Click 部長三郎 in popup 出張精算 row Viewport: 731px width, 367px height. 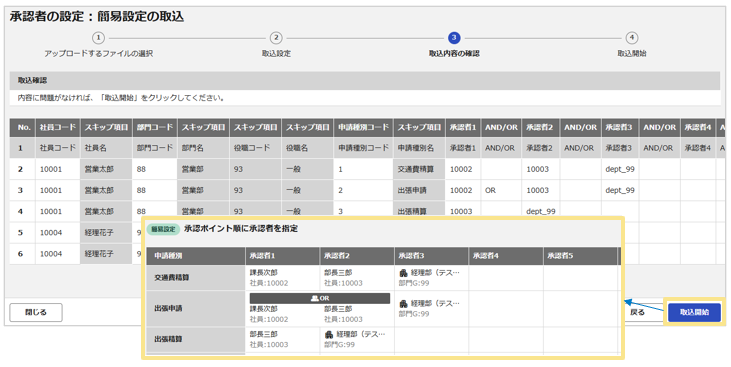263,334
